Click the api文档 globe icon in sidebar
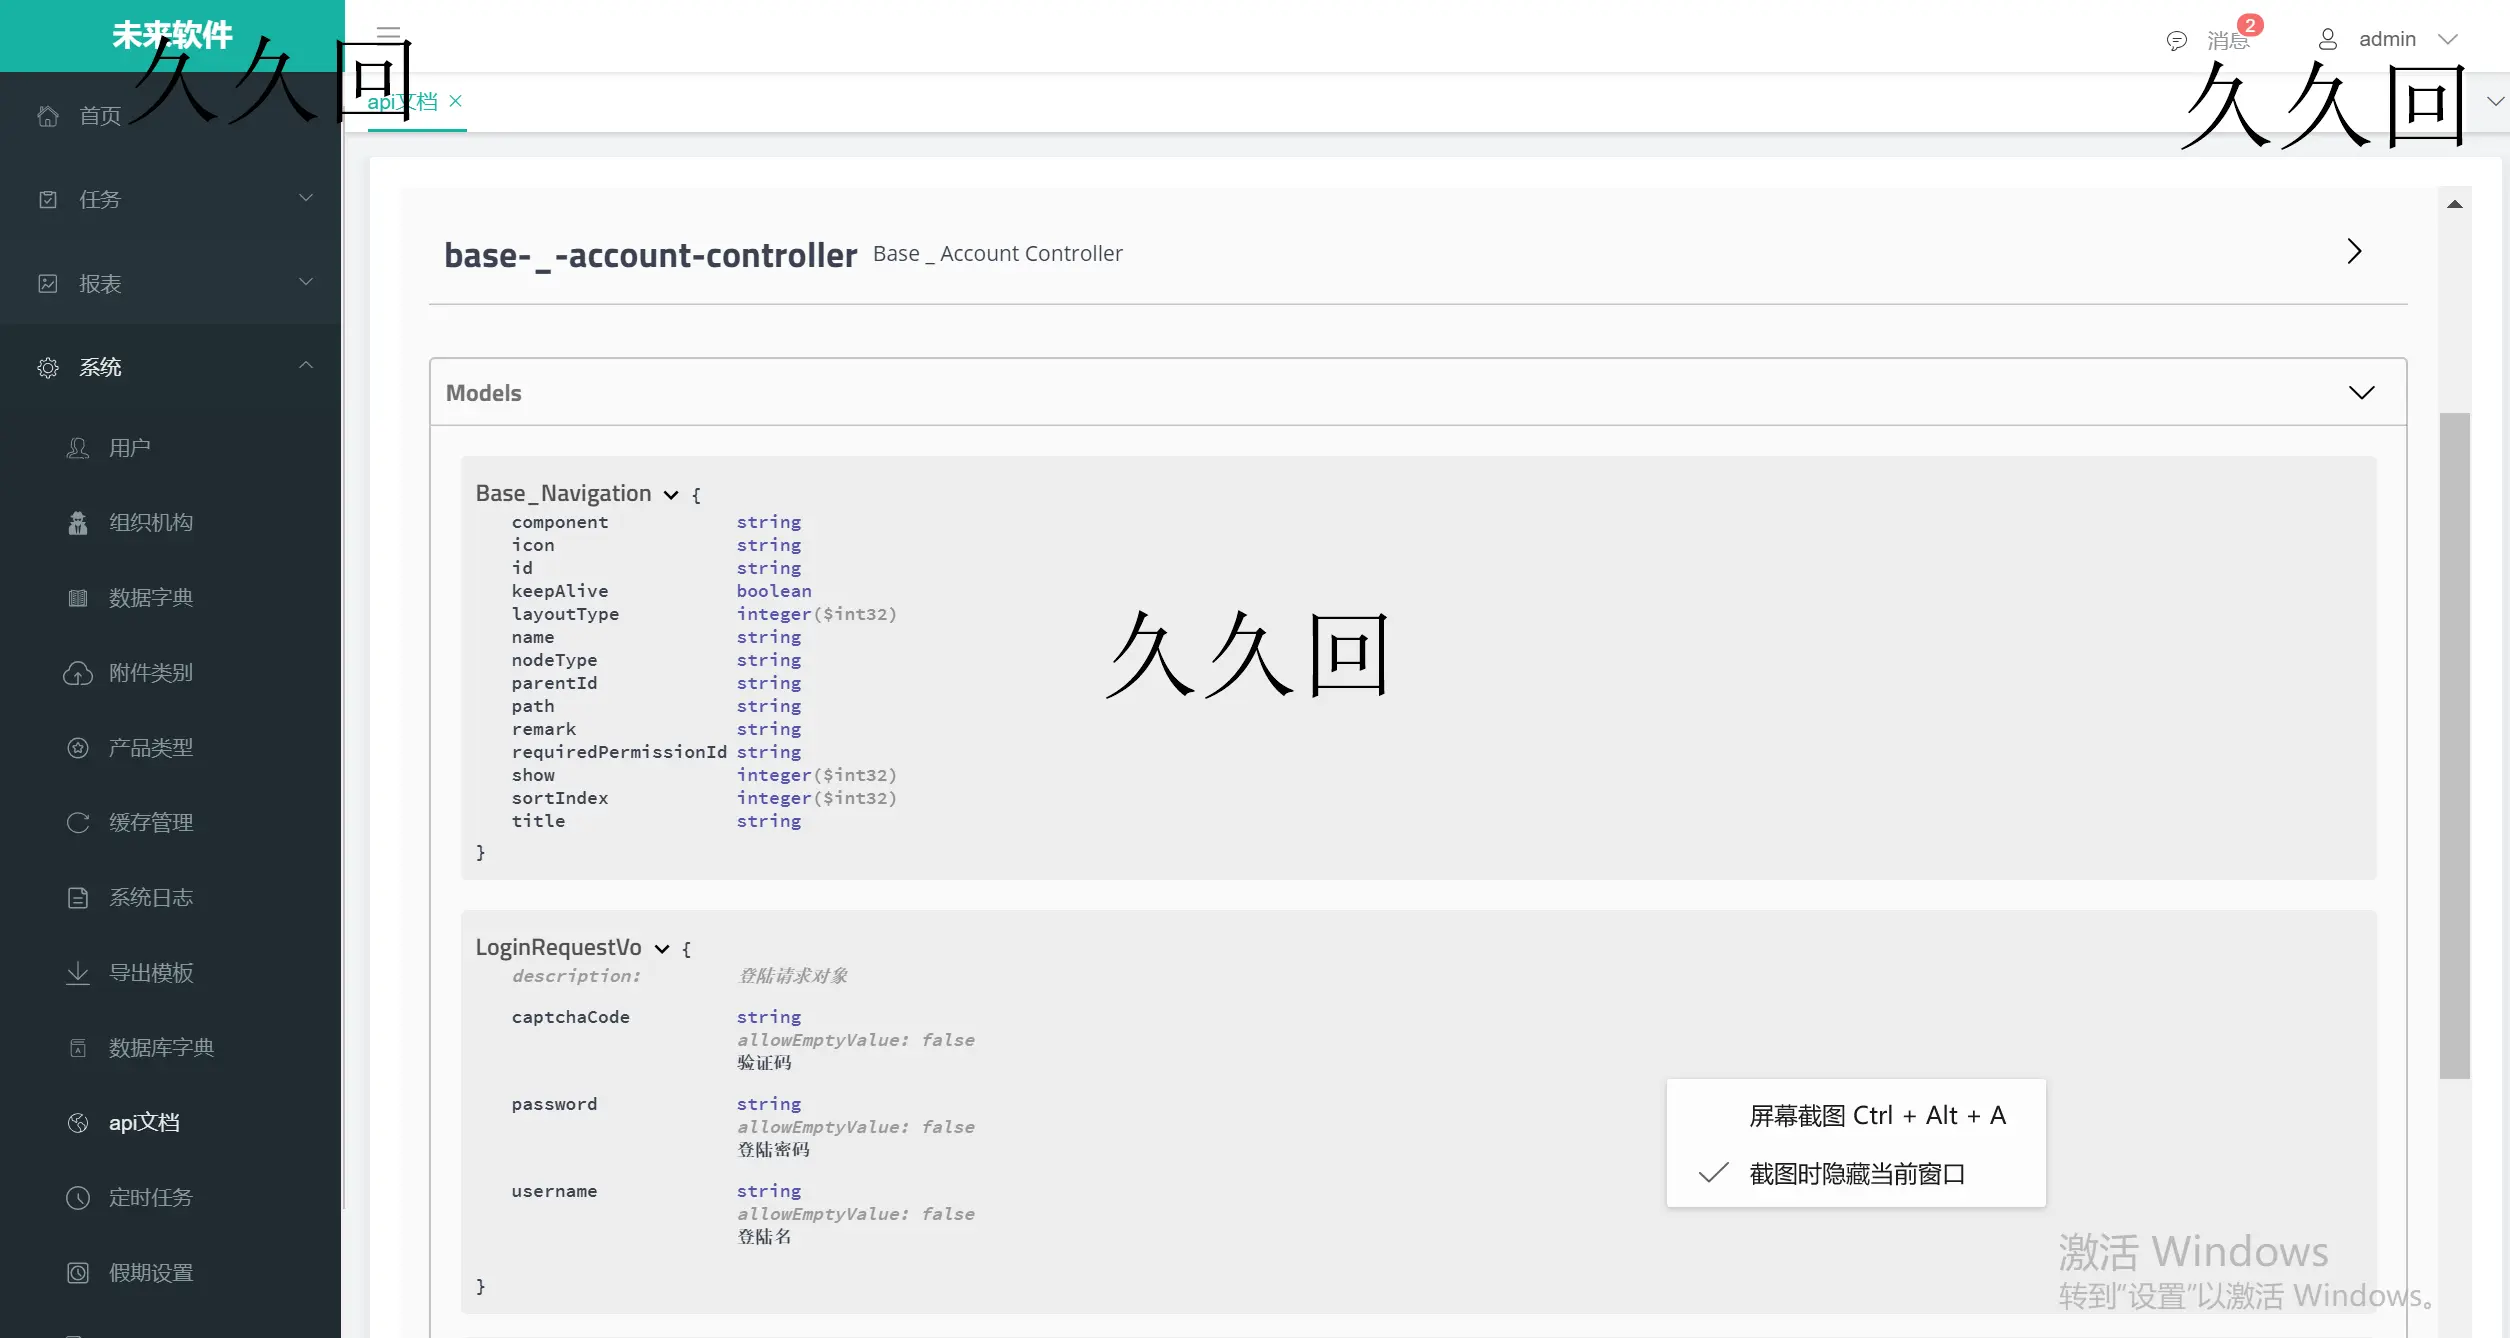The width and height of the screenshot is (2510, 1338). 79,1122
